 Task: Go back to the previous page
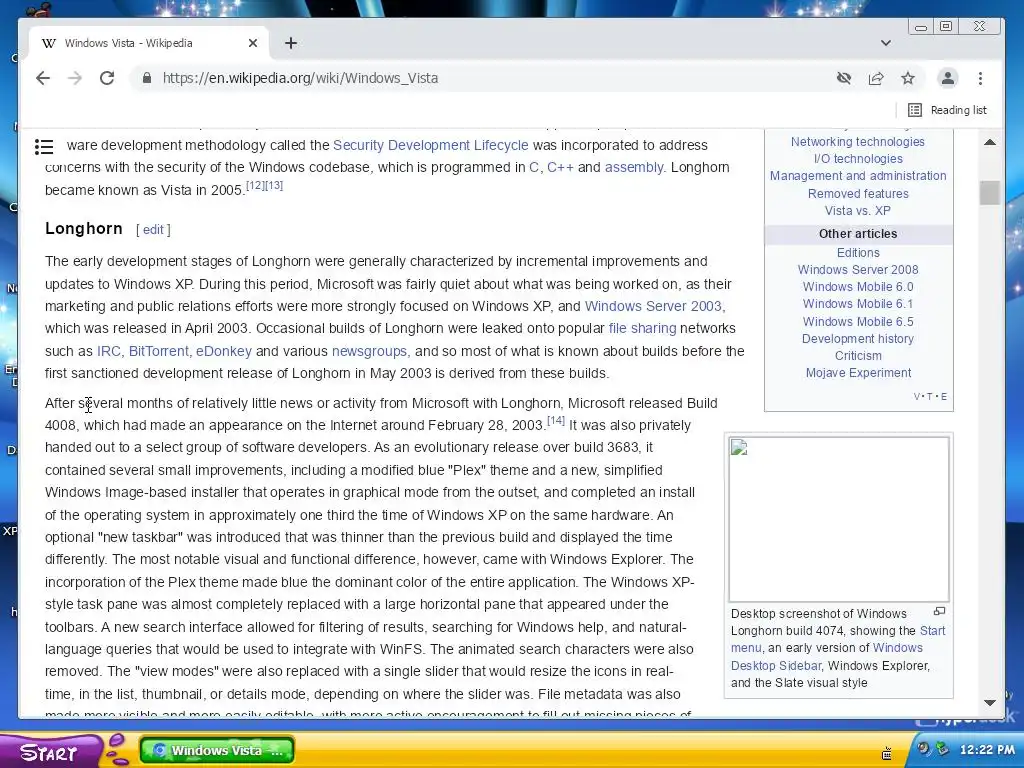pos(43,78)
